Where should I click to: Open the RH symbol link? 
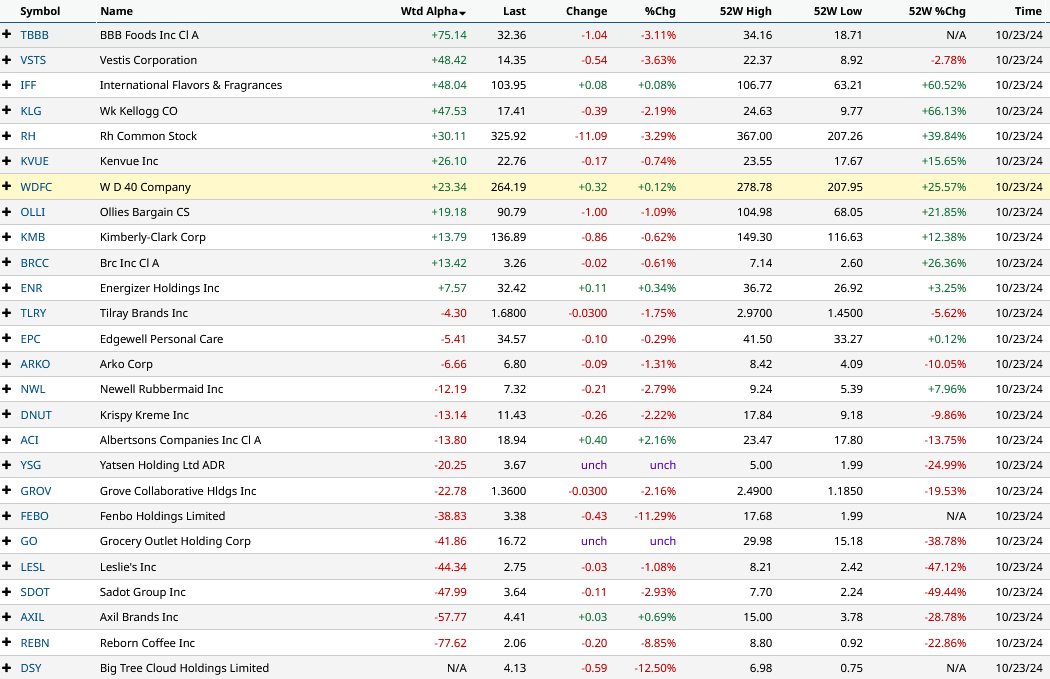(28, 136)
